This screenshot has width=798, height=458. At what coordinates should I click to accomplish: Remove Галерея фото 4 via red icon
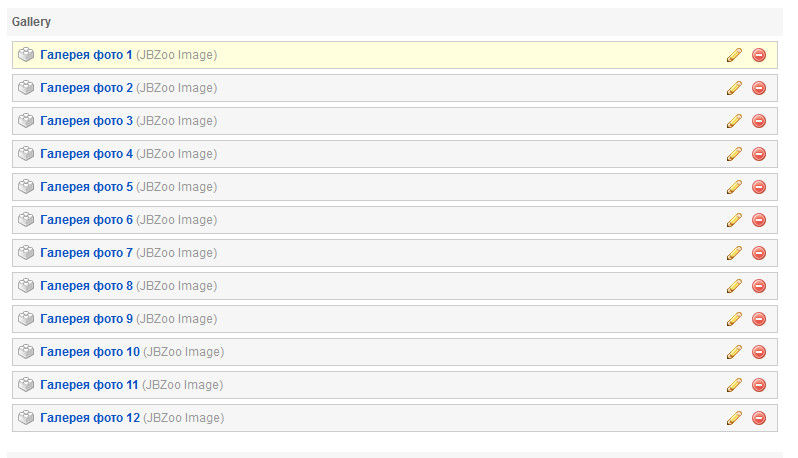(759, 154)
